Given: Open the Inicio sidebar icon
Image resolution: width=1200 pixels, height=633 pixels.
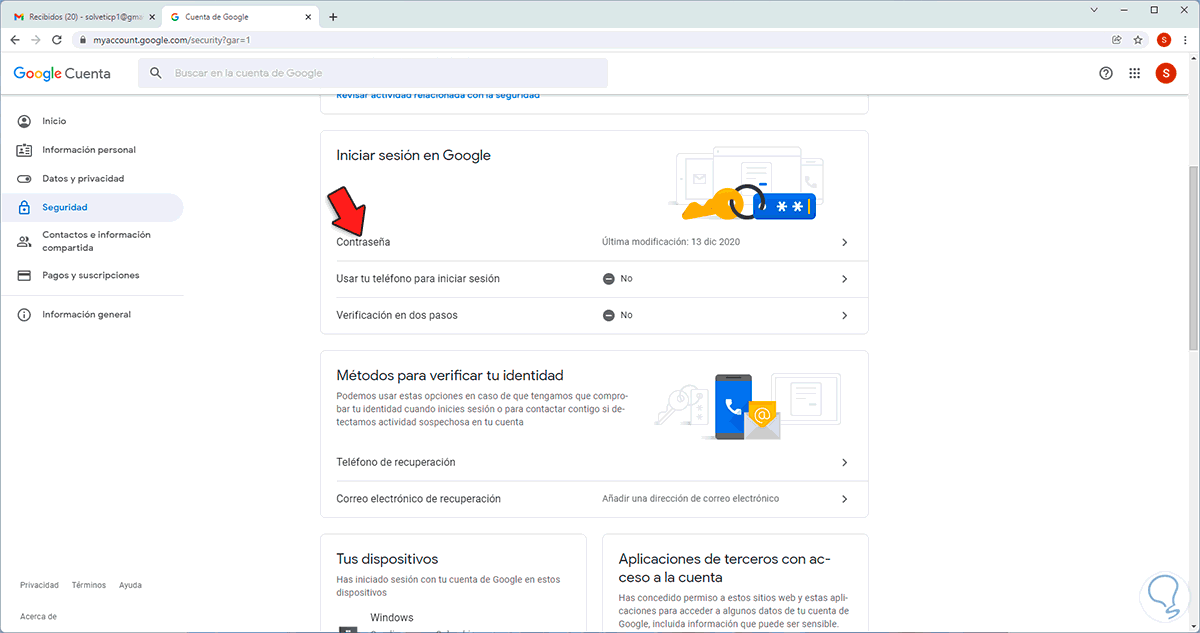Looking at the screenshot, I should pyautogui.click(x=24, y=121).
